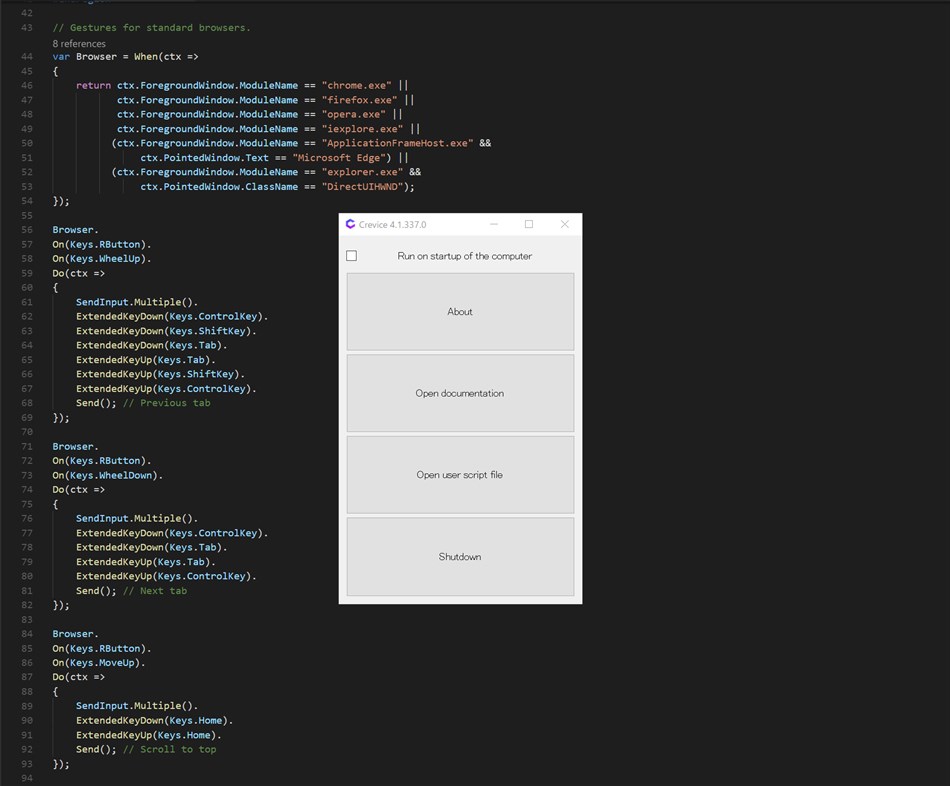The image size is (950, 786).
Task: Click the '8 references' code lens link
Action: [79, 44]
